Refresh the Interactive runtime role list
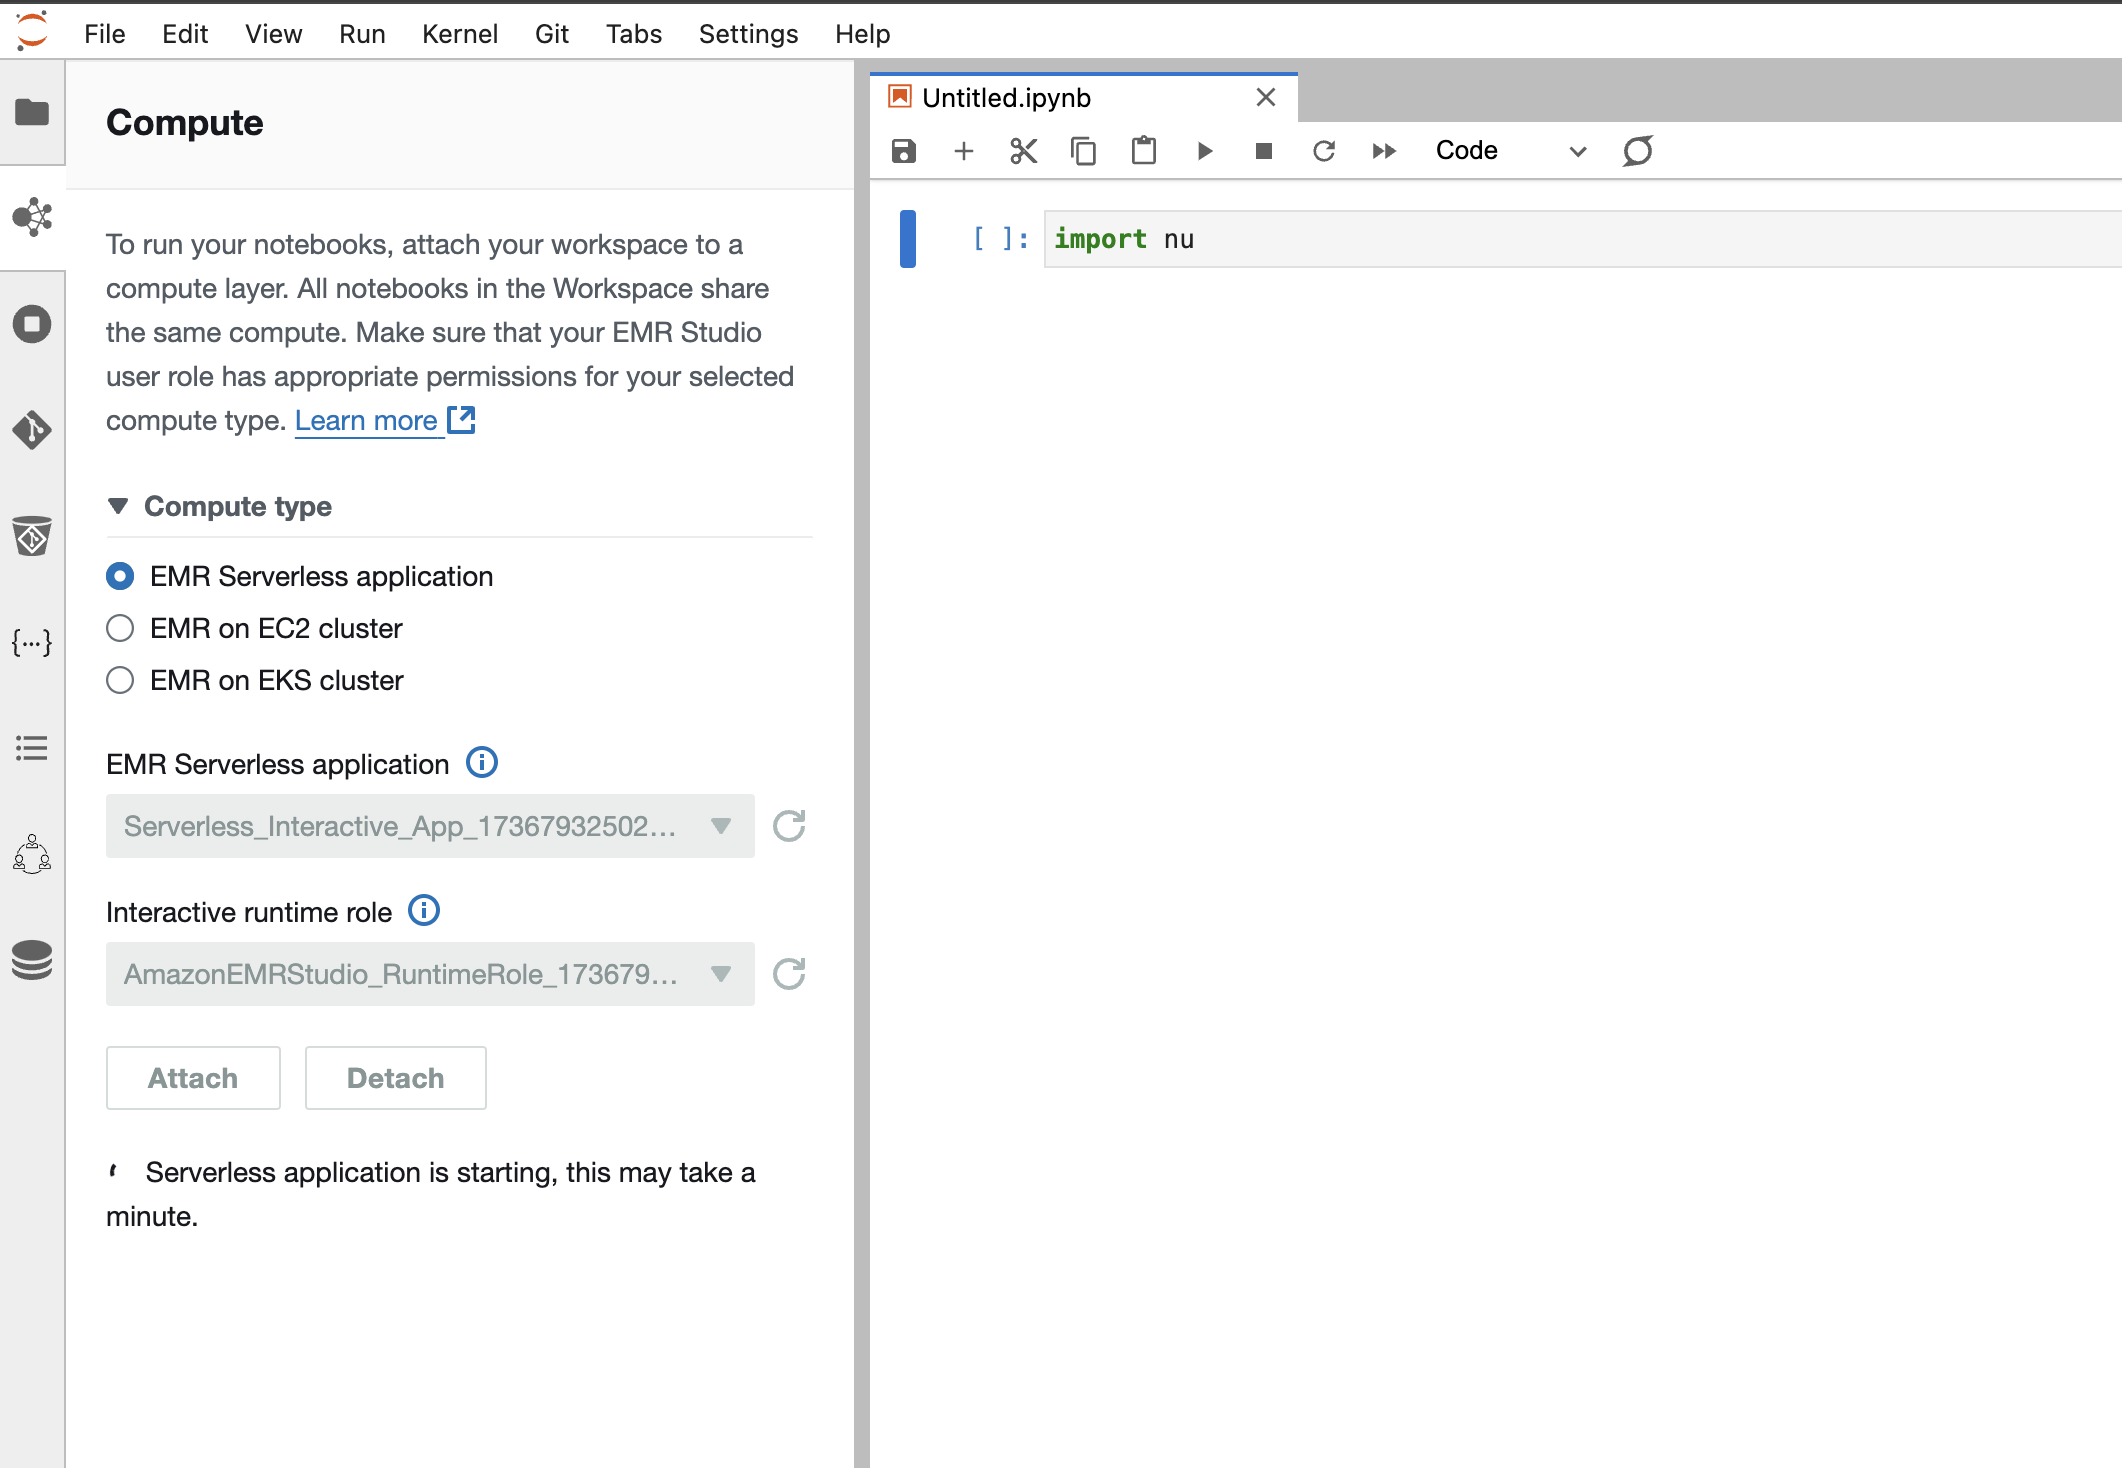Image resolution: width=2122 pixels, height=1468 pixels. 789,974
